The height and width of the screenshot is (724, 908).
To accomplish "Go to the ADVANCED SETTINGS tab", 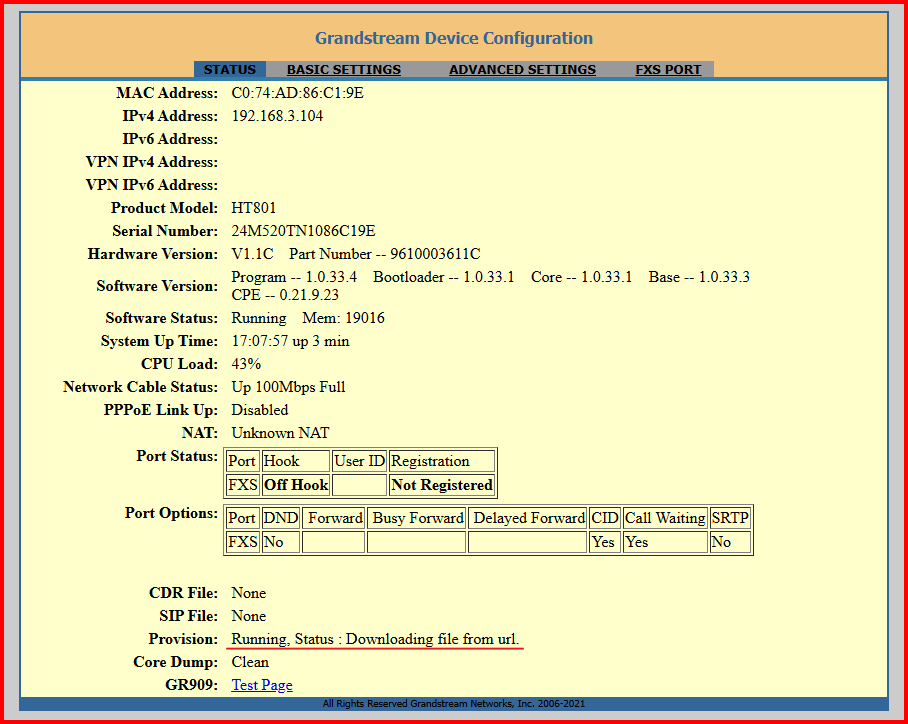I will [x=522, y=70].
